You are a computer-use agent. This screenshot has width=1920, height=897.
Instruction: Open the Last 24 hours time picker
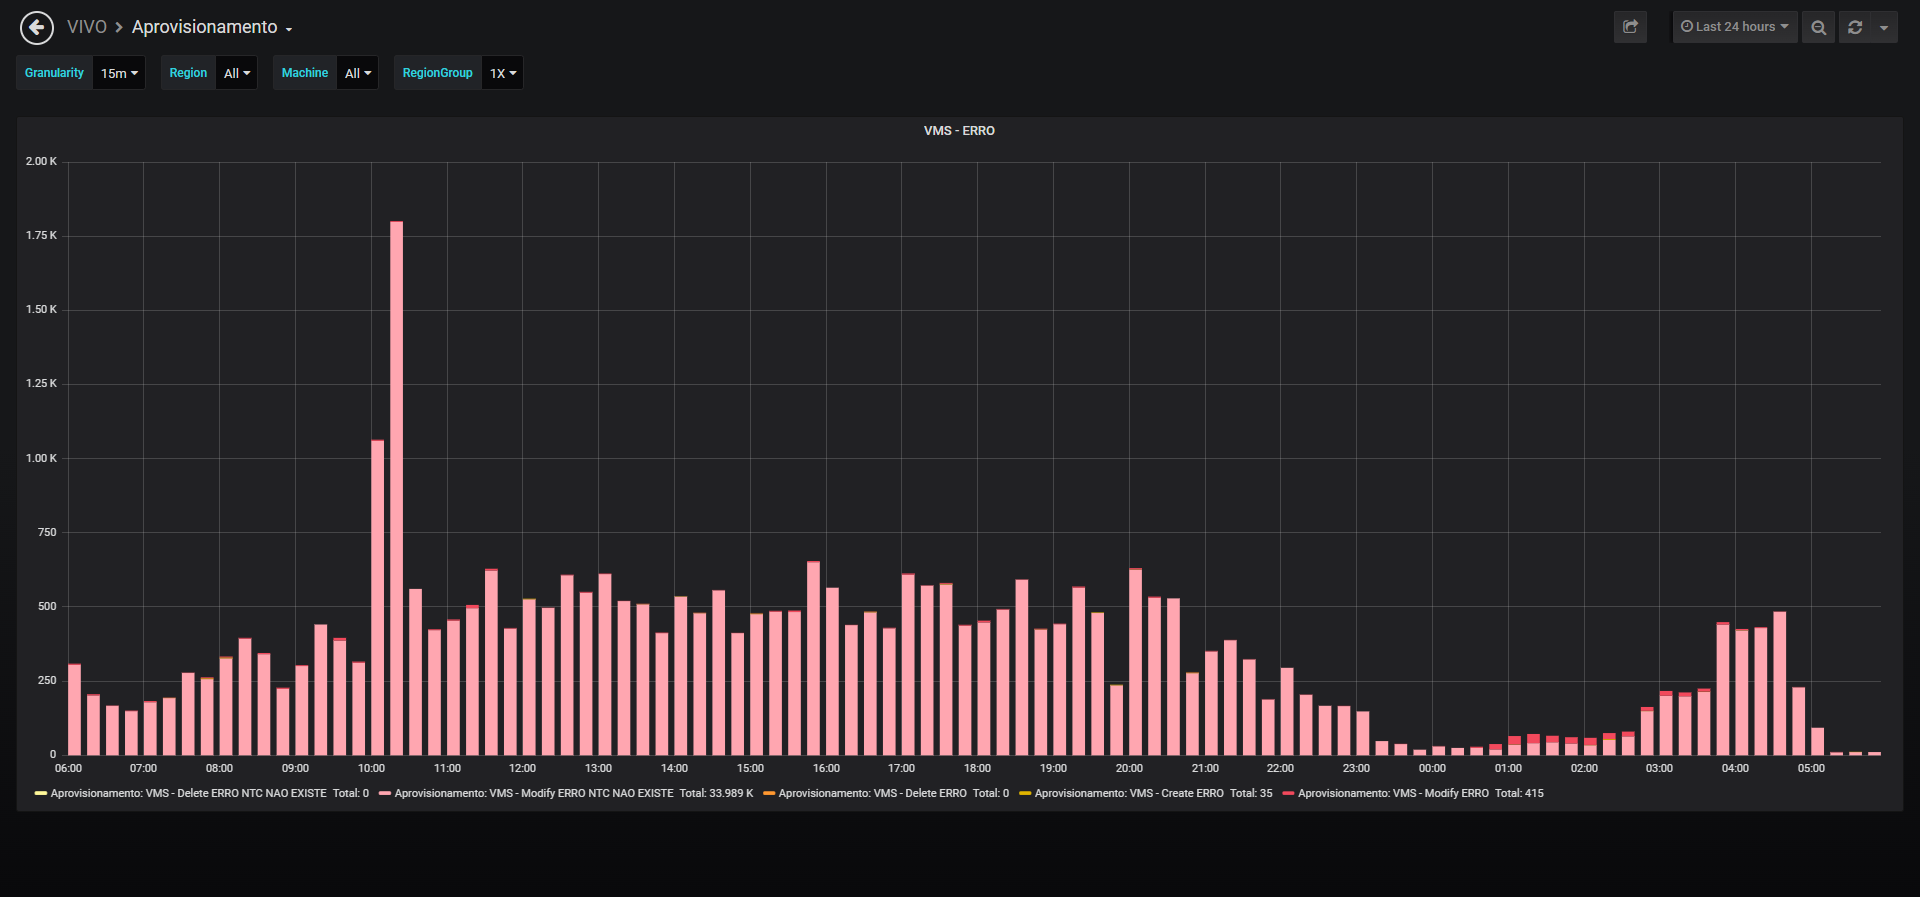pyautogui.click(x=1735, y=27)
